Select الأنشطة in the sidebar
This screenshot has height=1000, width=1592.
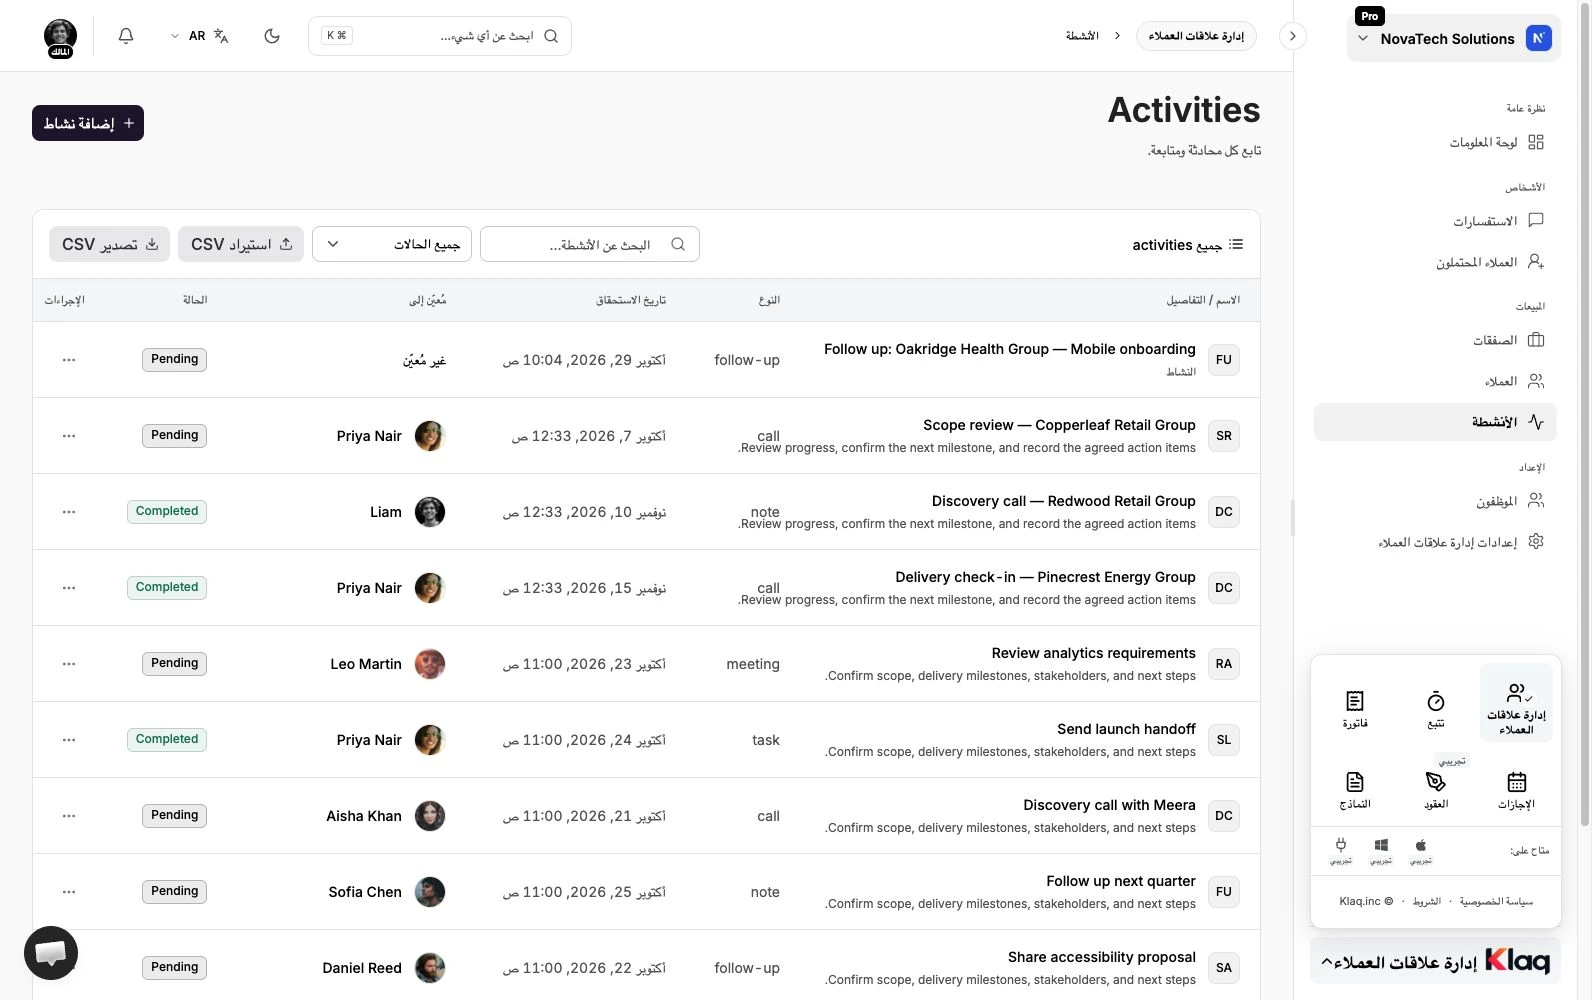tap(1435, 422)
